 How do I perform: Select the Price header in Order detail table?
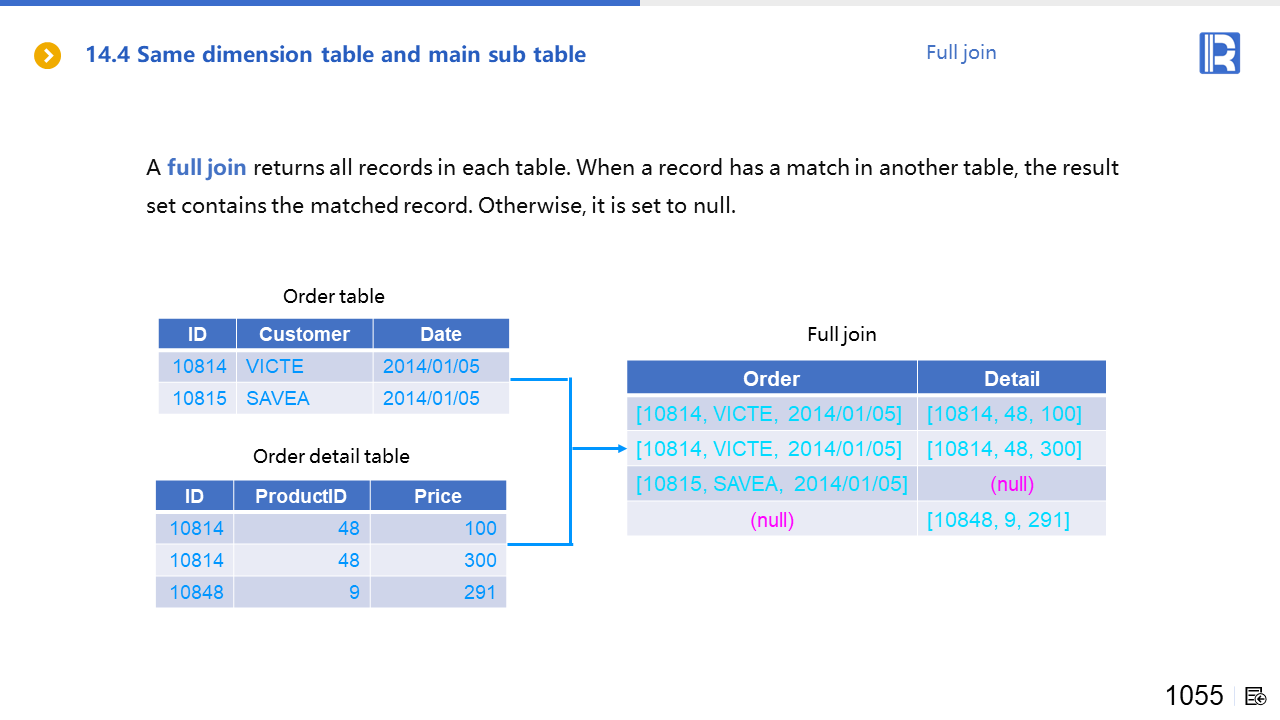pyautogui.click(x=438, y=496)
